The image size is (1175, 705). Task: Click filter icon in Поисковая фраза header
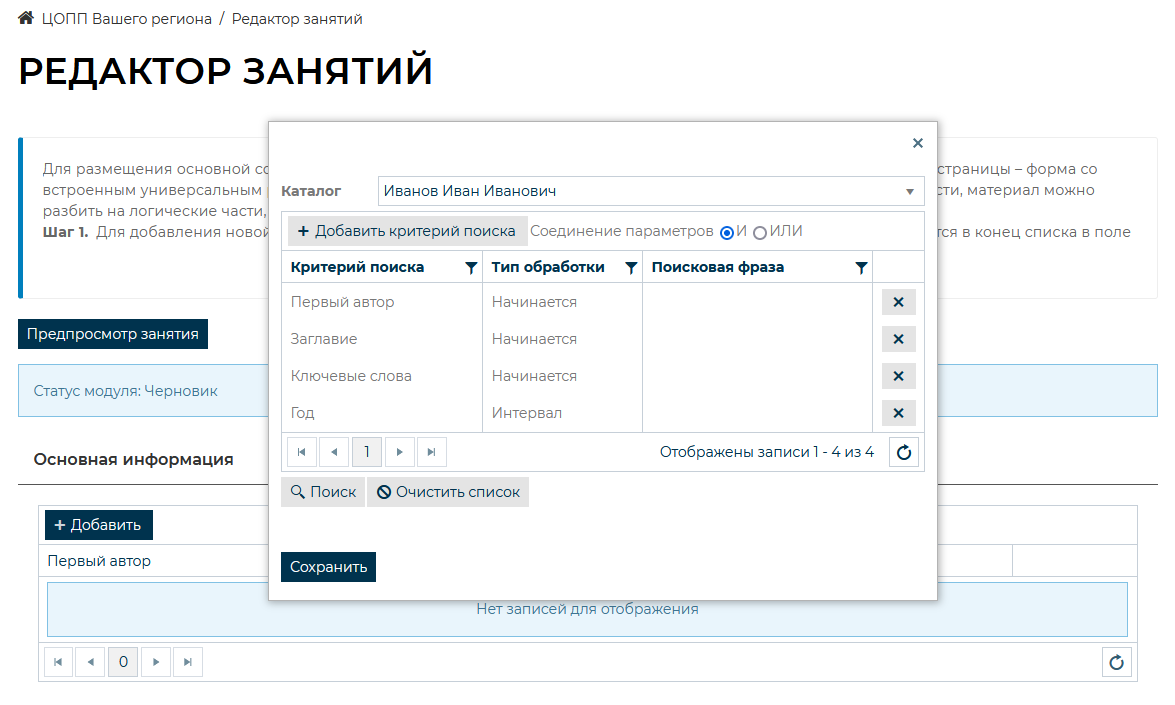(x=861, y=268)
